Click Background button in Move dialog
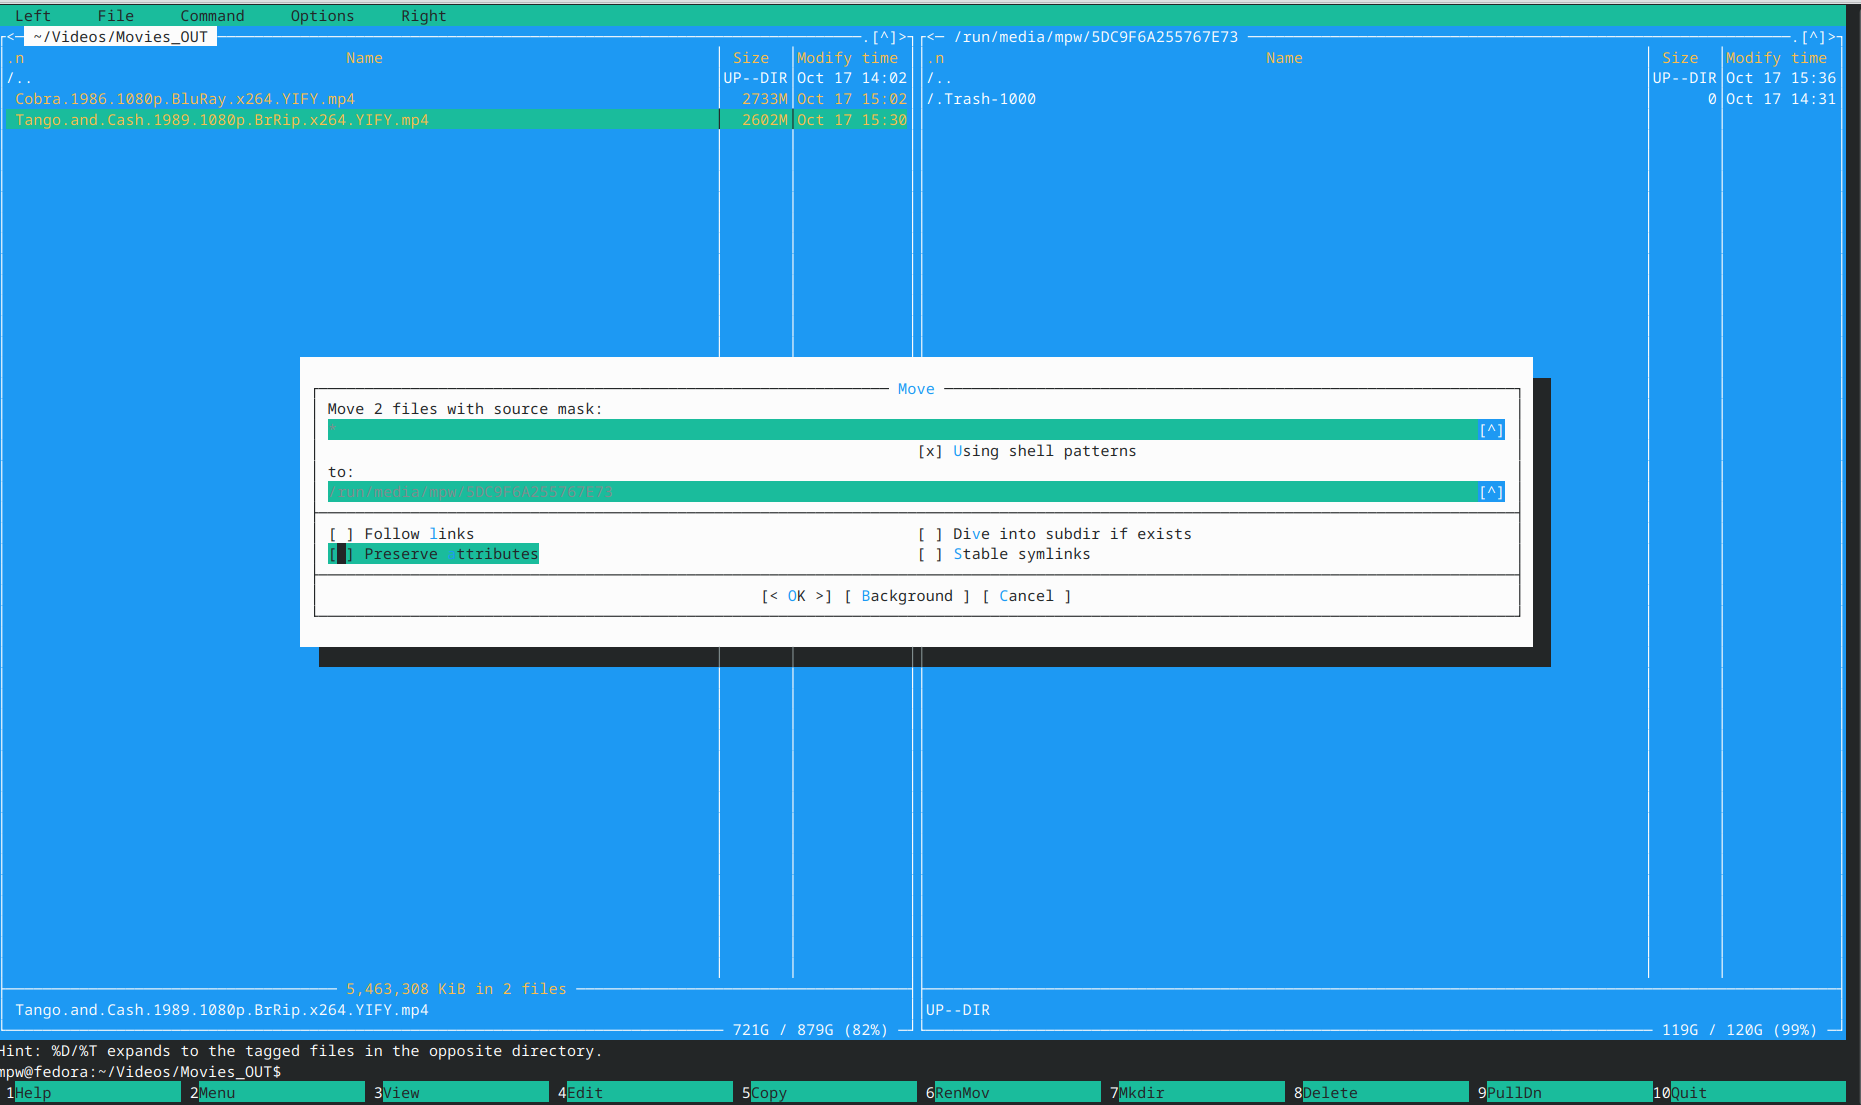Viewport: 1861px width, 1105px height. tap(907, 596)
